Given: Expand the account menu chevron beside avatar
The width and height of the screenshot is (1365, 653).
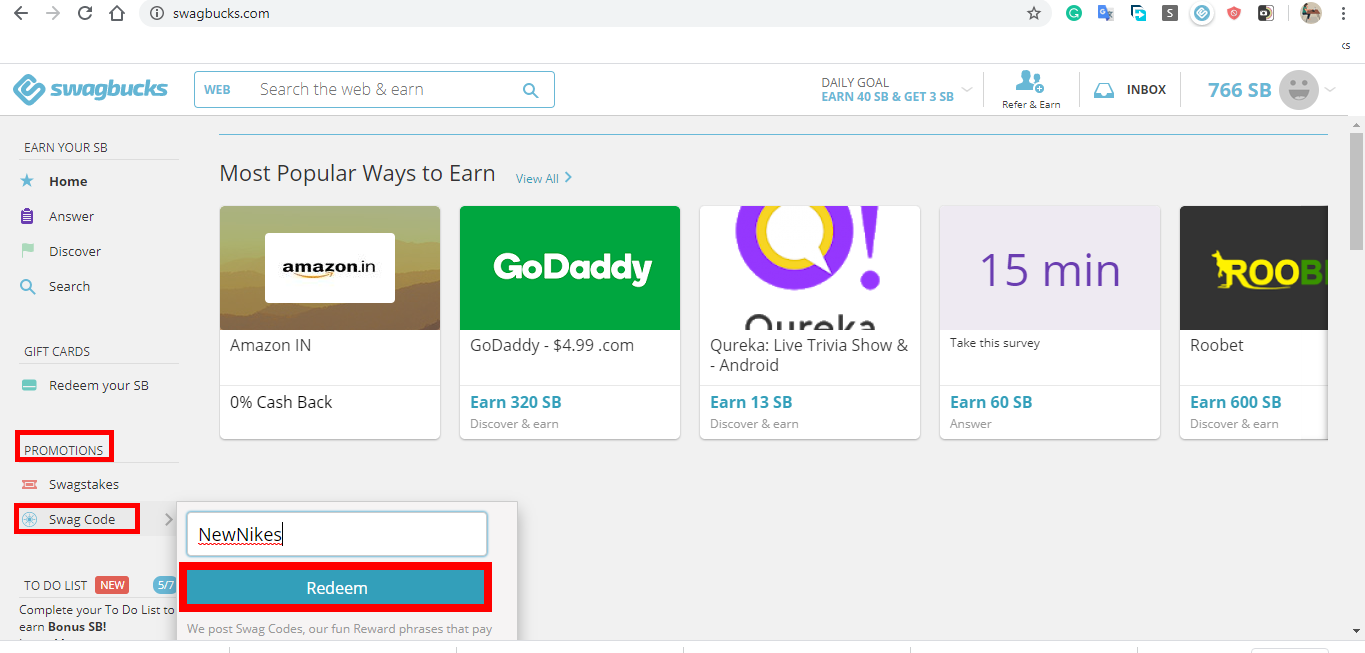Looking at the screenshot, I should [1330, 90].
